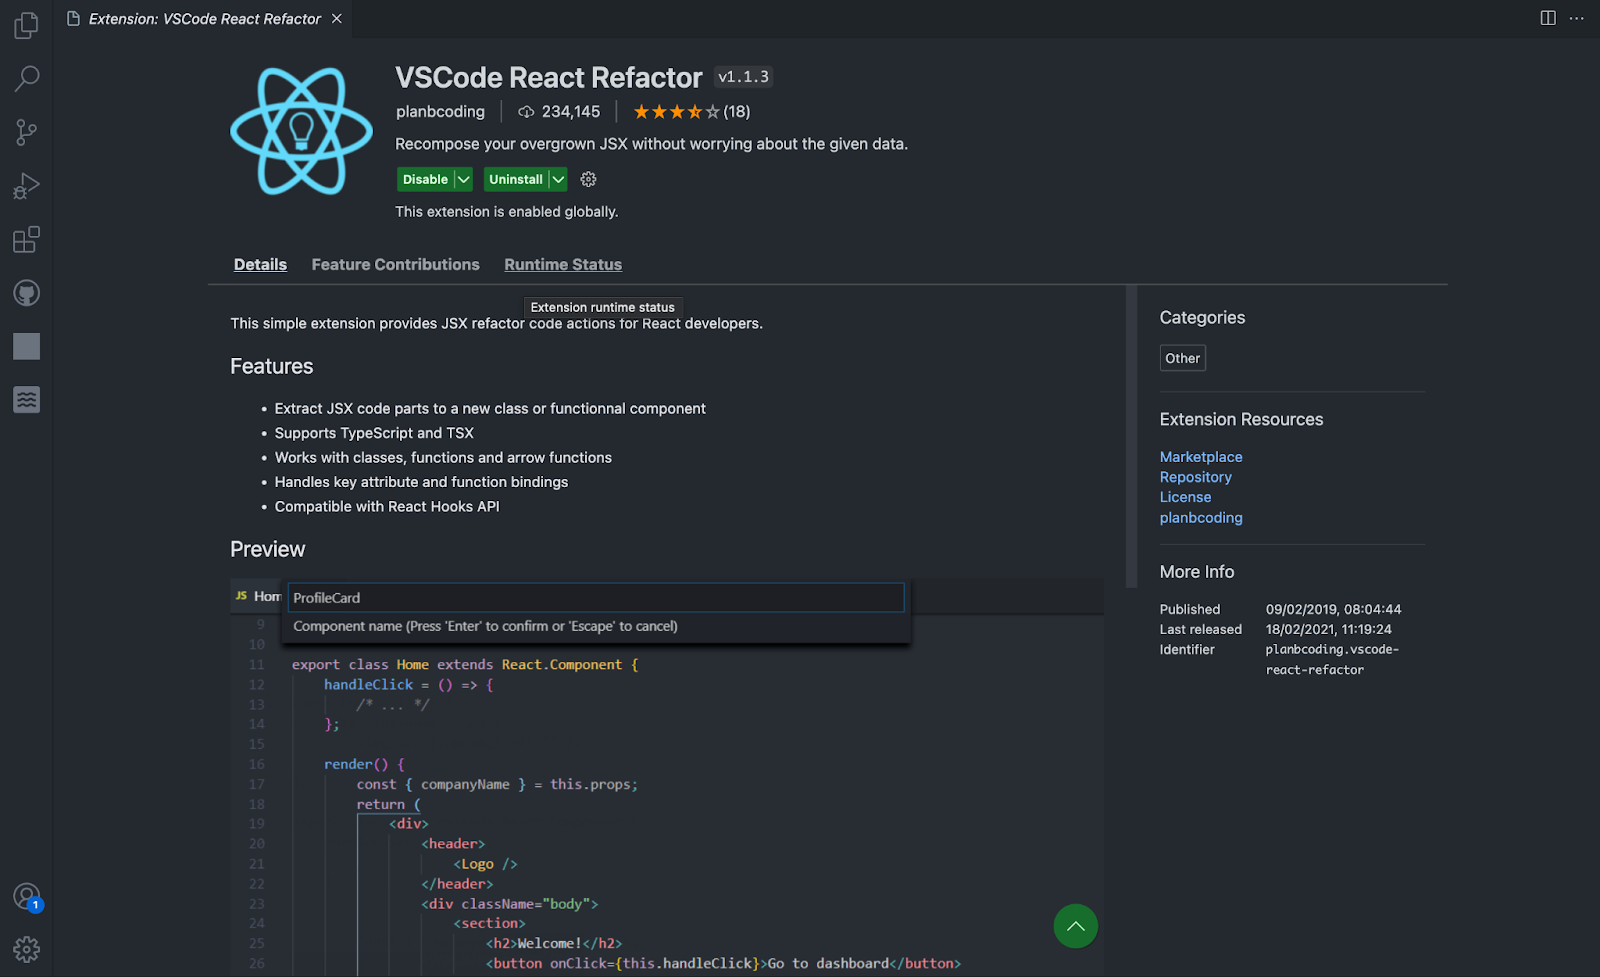Switch to the Runtime Status tab
The width and height of the screenshot is (1600, 977).
coord(563,265)
